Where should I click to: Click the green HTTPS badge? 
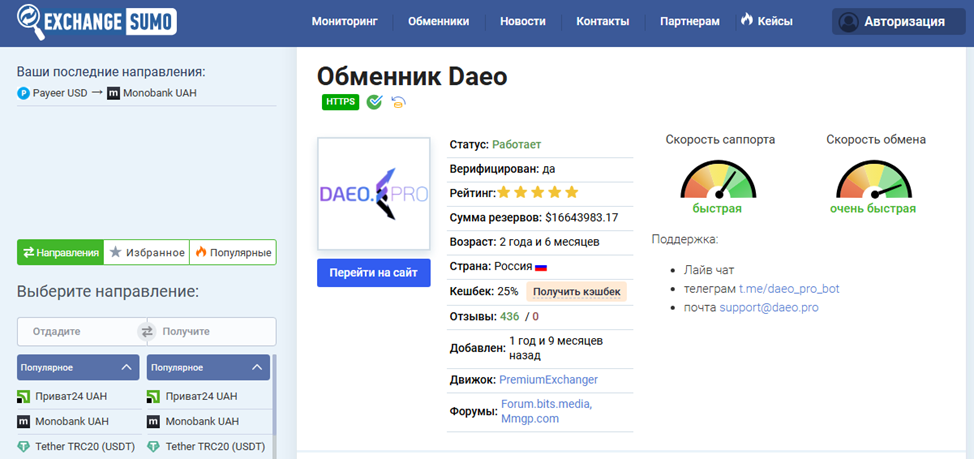[x=340, y=102]
